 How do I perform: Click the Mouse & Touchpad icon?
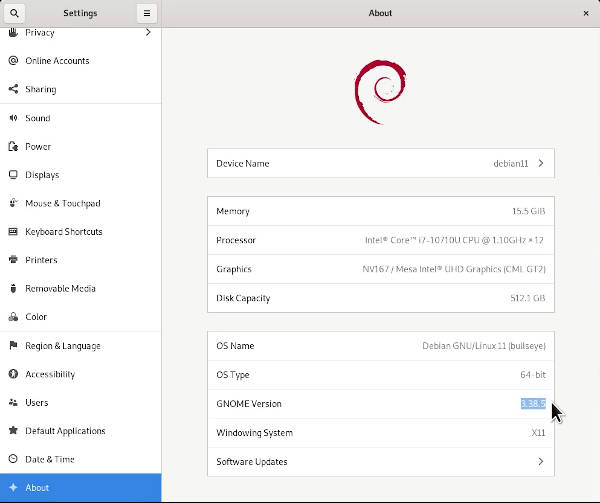coord(13,203)
